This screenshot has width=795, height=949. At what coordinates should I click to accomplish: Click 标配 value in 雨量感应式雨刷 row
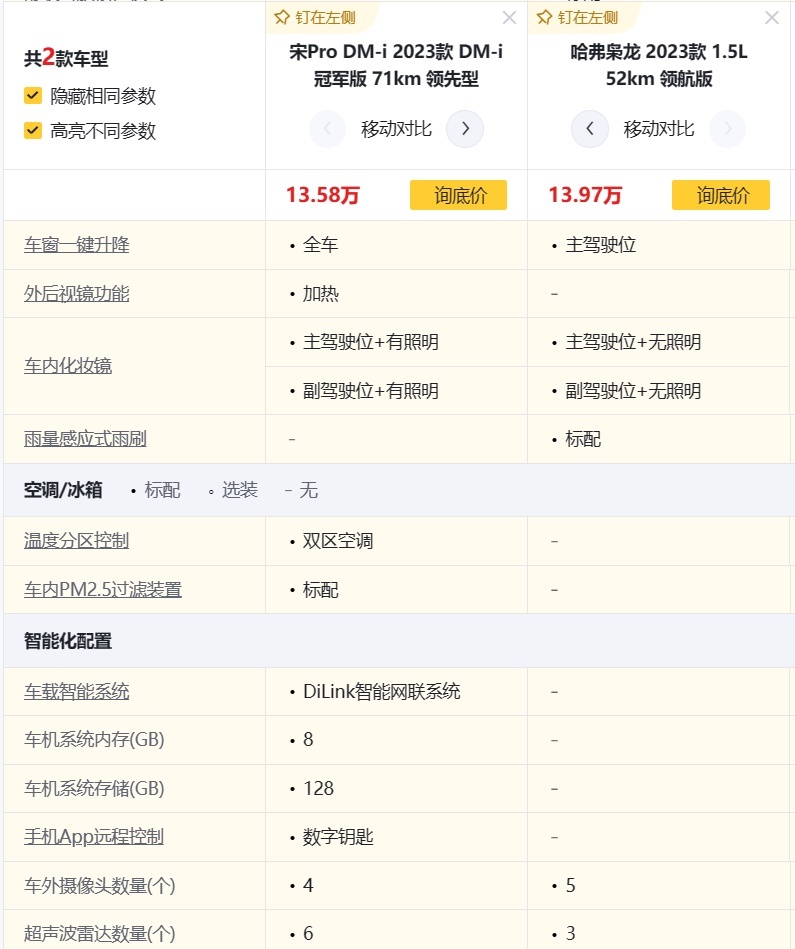[583, 439]
